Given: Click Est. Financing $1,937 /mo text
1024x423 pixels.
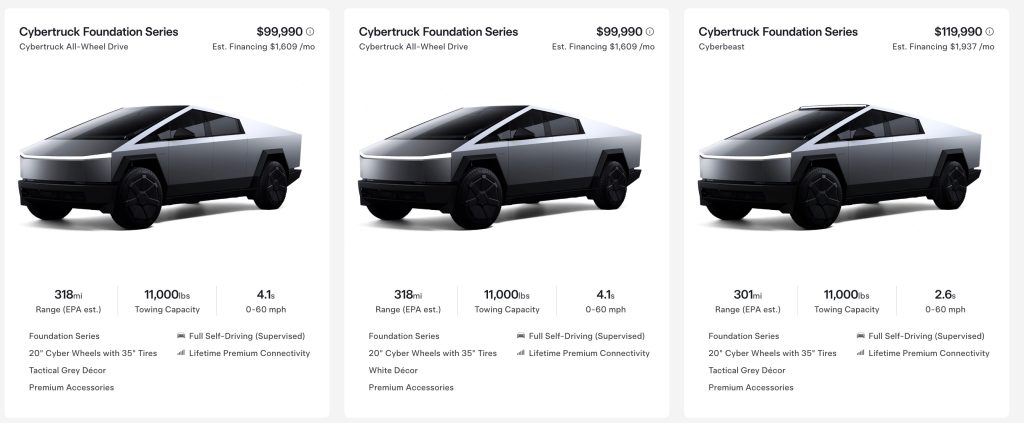Looking at the screenshot, I should click(x=943, y=47).
